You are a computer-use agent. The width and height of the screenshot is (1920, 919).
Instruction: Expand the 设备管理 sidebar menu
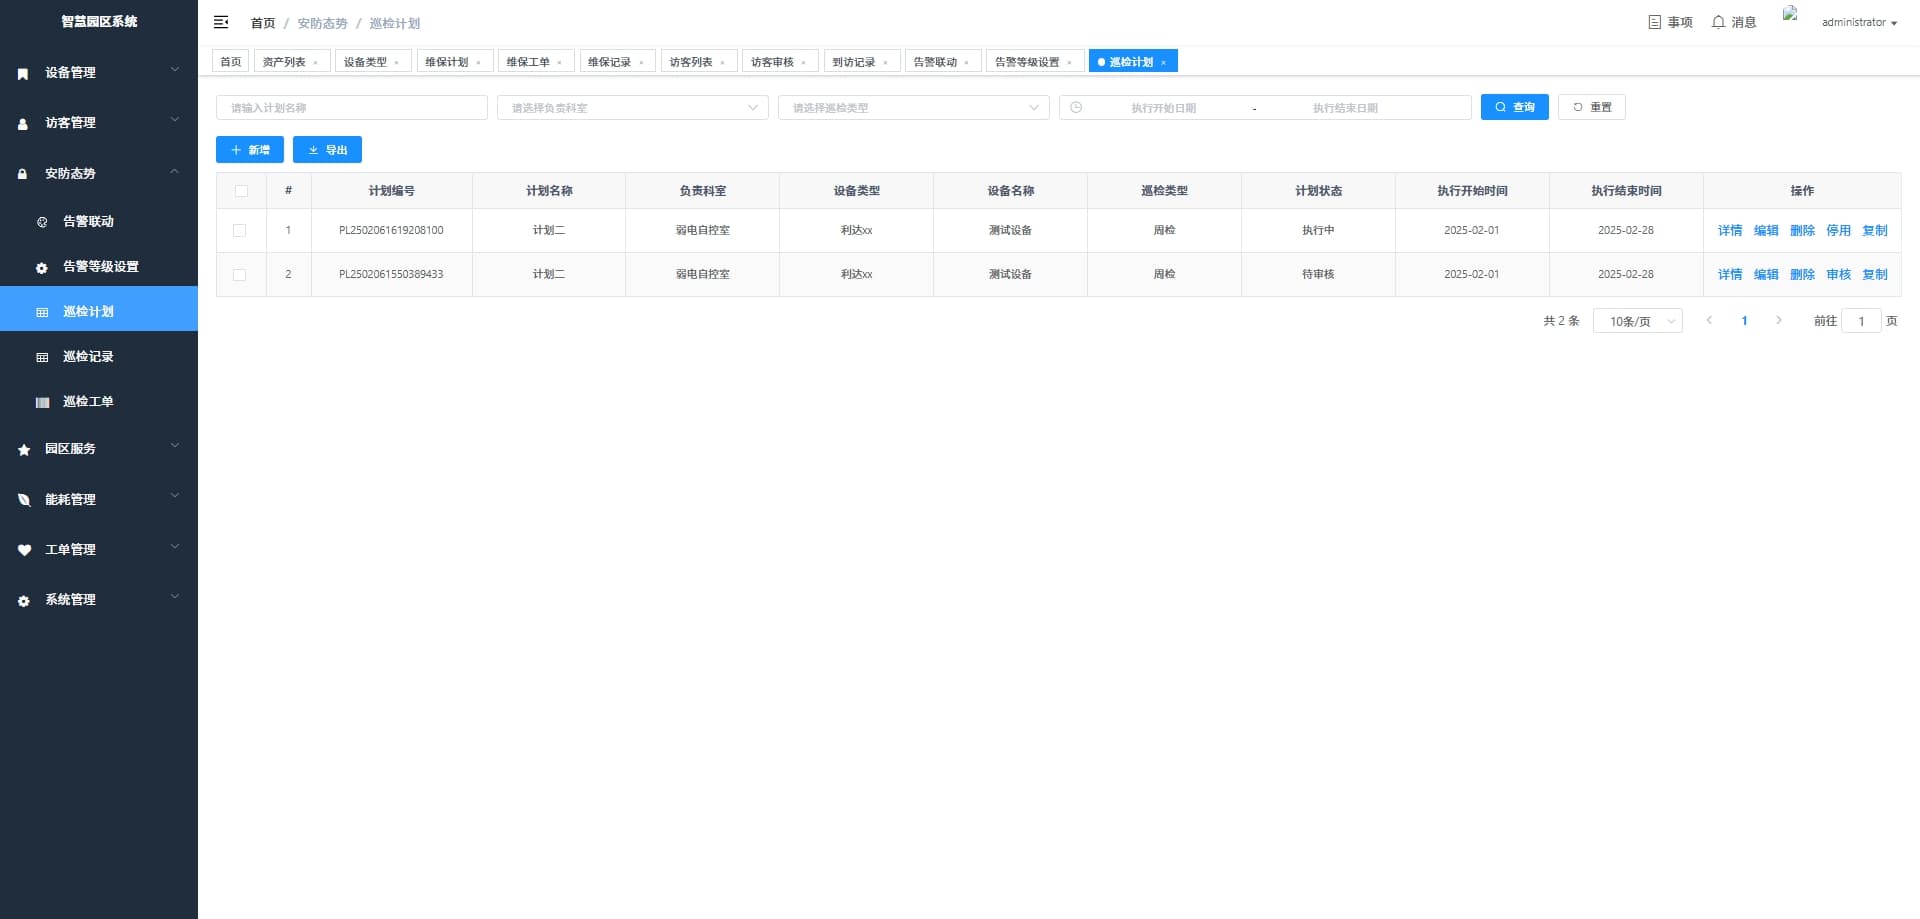point(99,72)
